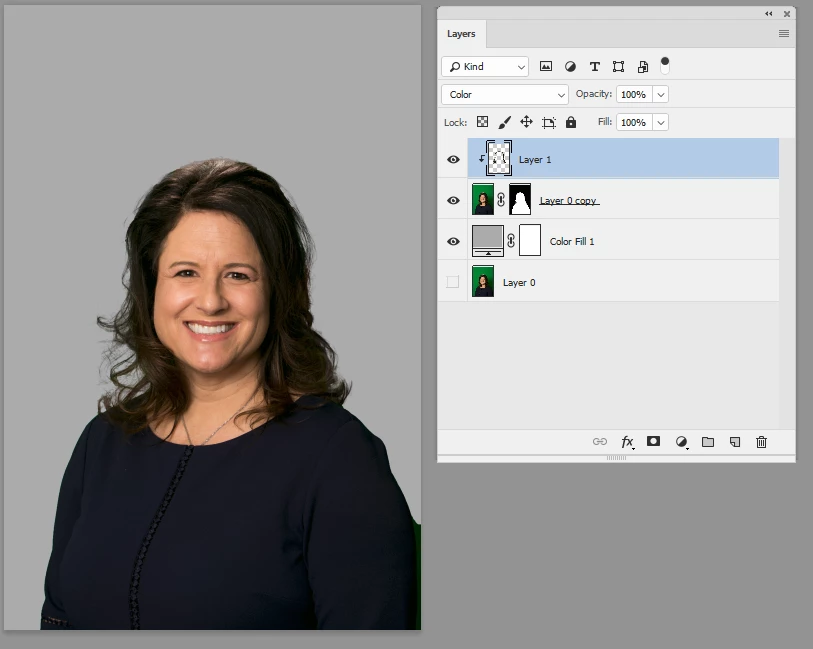Screen dimensions: 813x649
Task: Lock image pixels with brush icon
Action: 504,122
